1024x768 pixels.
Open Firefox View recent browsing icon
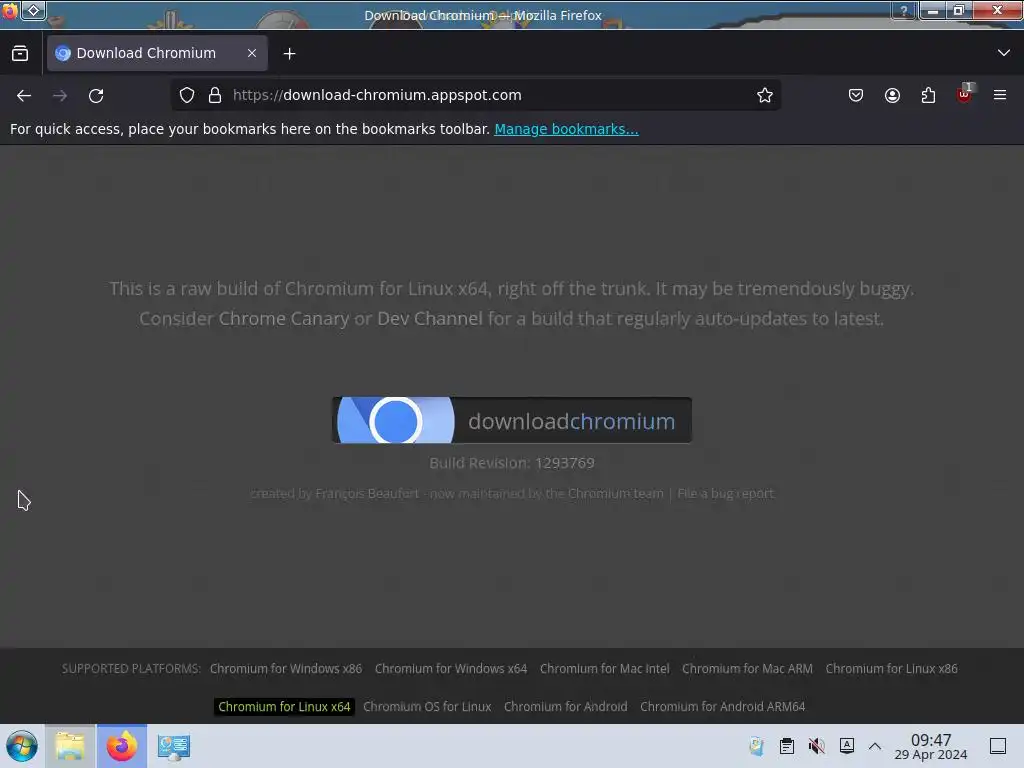click(20, 54)
